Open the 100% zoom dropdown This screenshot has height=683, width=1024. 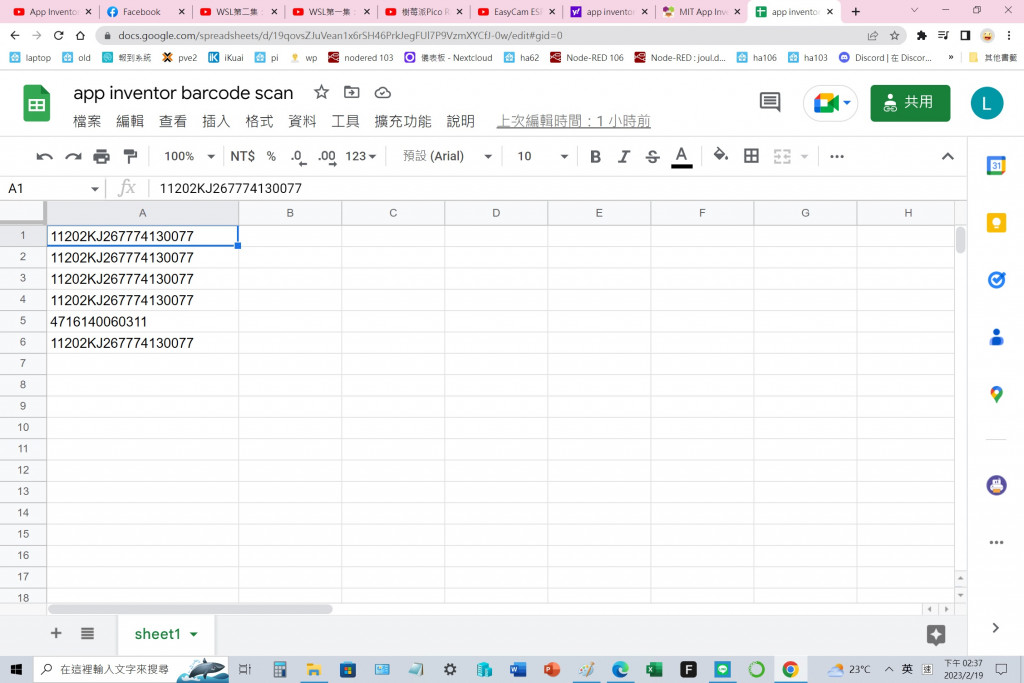[x=189, y=157]
